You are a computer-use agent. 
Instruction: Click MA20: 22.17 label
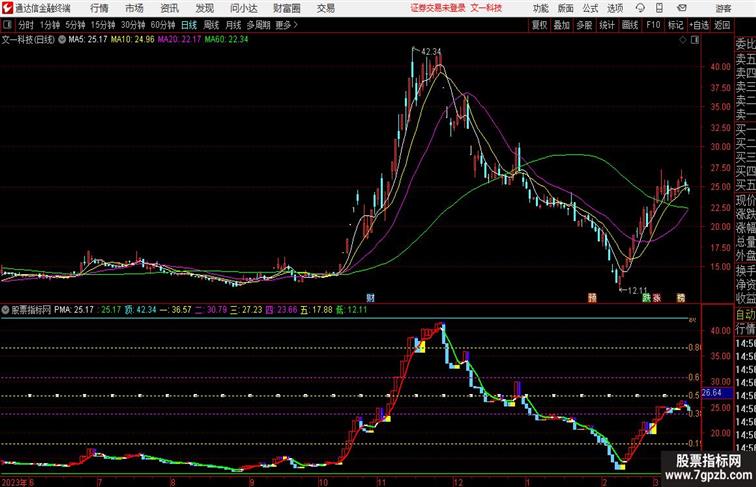click(x=179, y=40)
